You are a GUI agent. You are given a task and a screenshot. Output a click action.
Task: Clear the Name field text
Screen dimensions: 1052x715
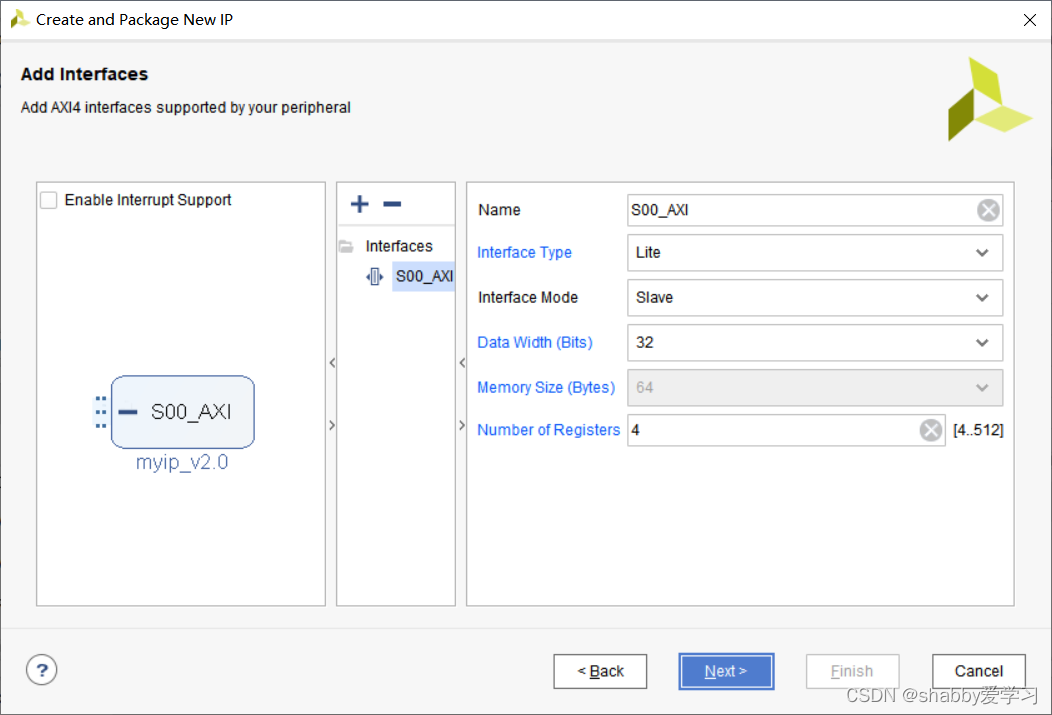pyautogui.click(x=988, y=211)
